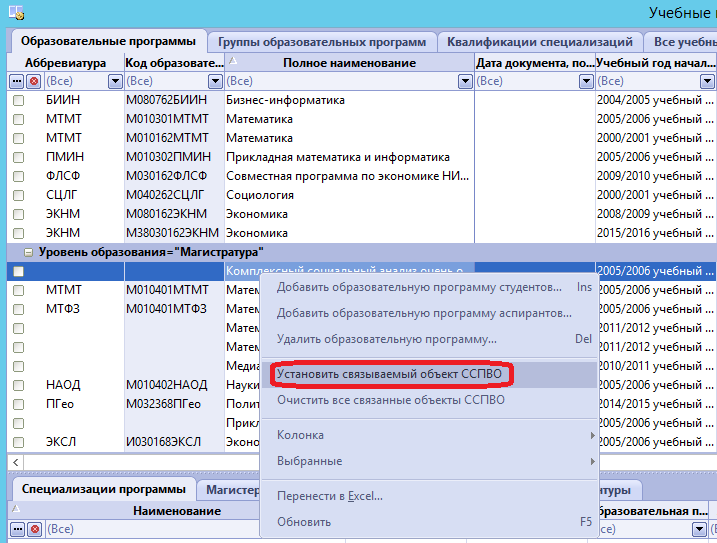Open Полное наименование filter dropdown
This screenshot has height=543, width=717.
[x=465, y=81]
